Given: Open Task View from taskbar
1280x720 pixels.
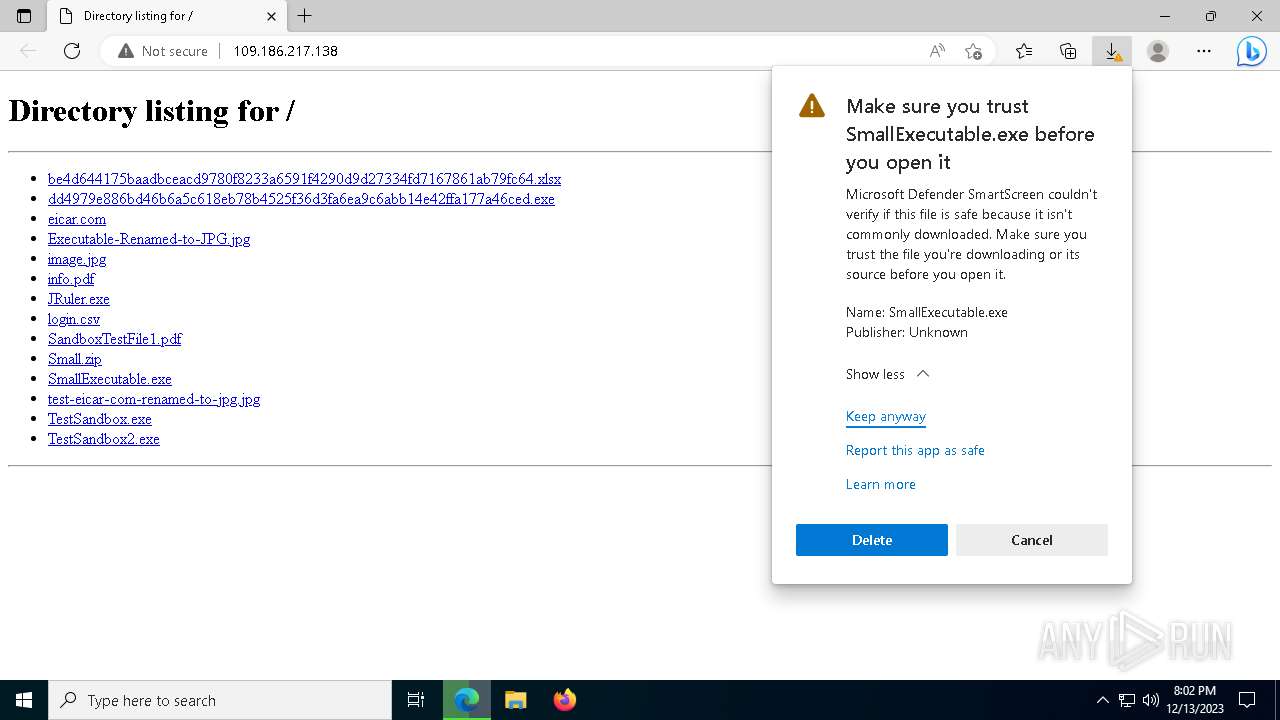Looking at the screenshot, I should pyautogui.click(x=416, y=700).
